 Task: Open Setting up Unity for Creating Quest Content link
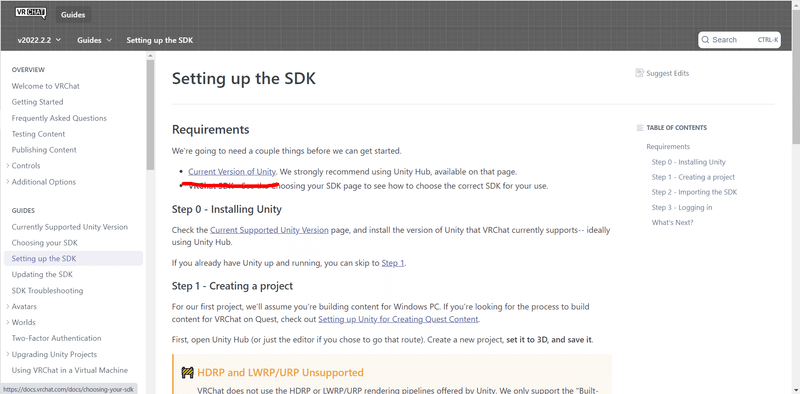398,319
